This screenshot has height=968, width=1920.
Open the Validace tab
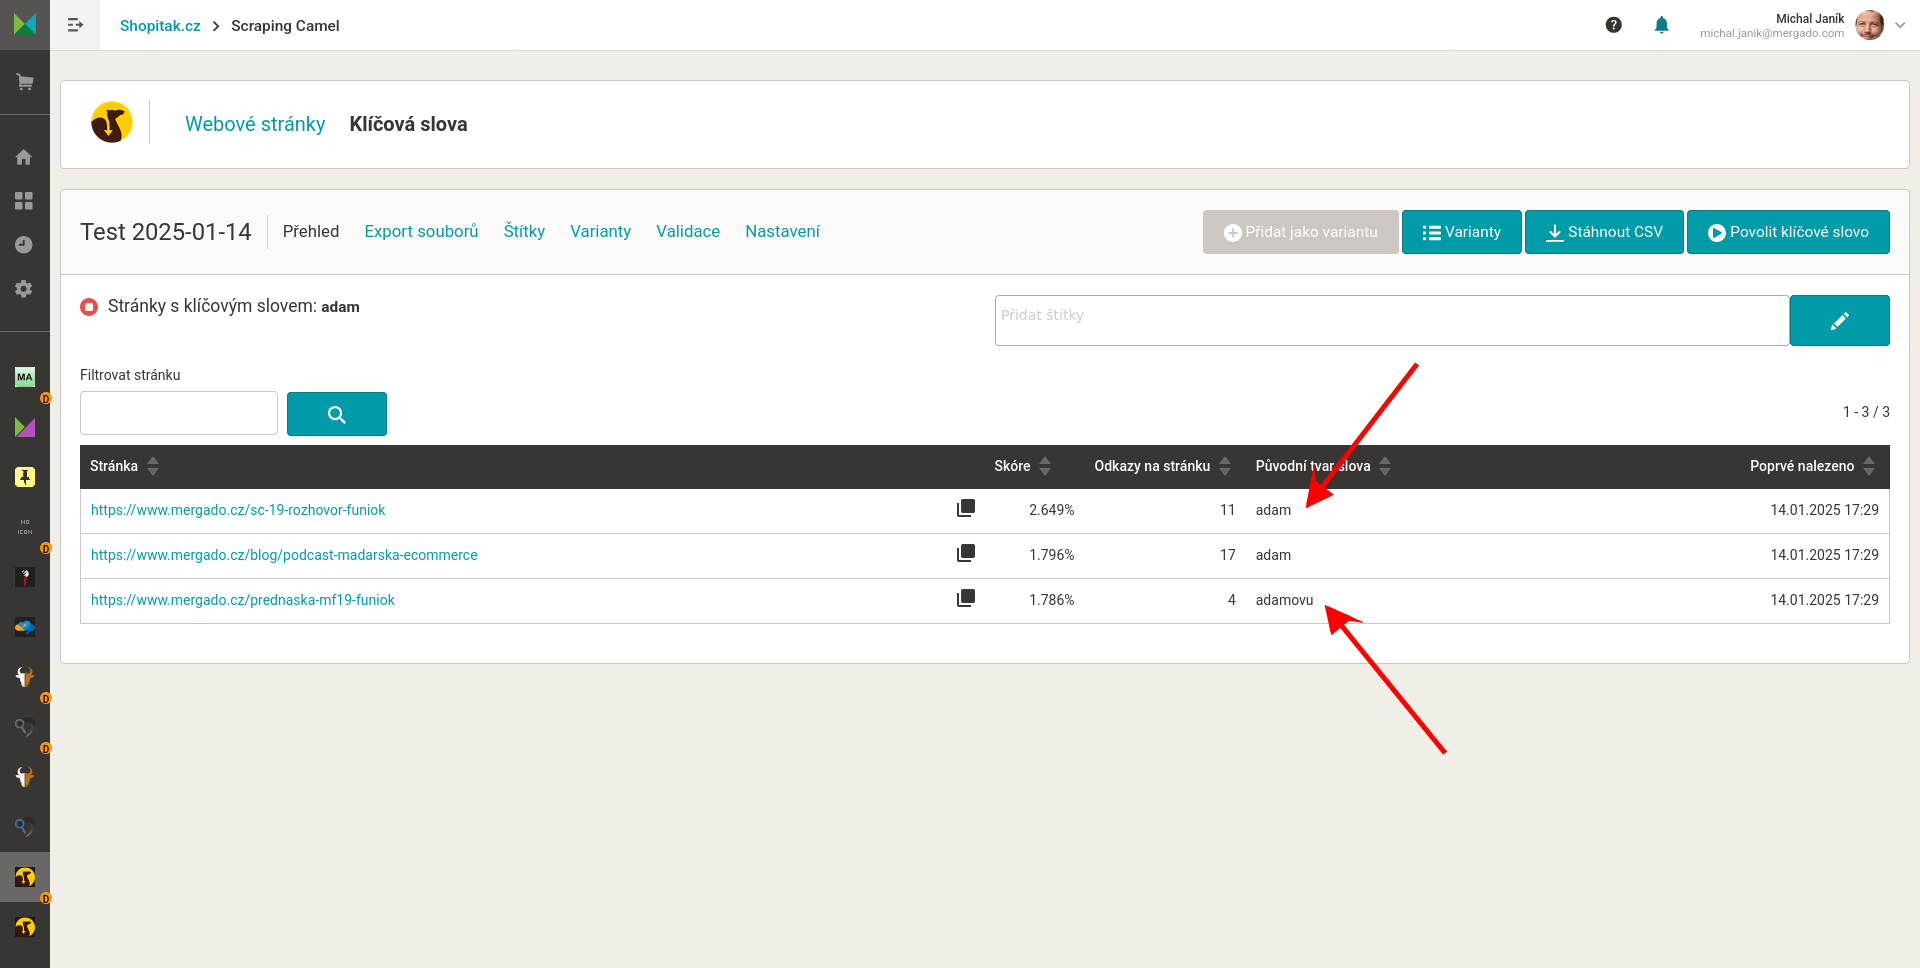(x=687, y=231)
